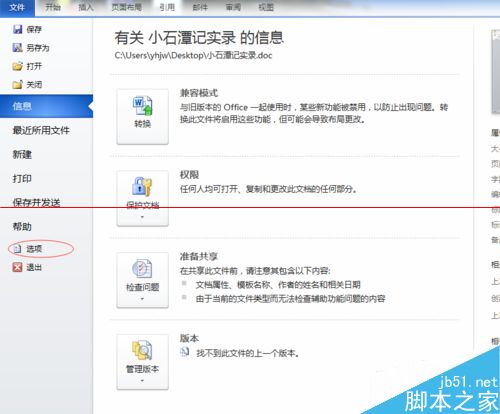500x414 pixels.
Task: Switch to the Review (审阅) tab
Action: click(233, 7)
